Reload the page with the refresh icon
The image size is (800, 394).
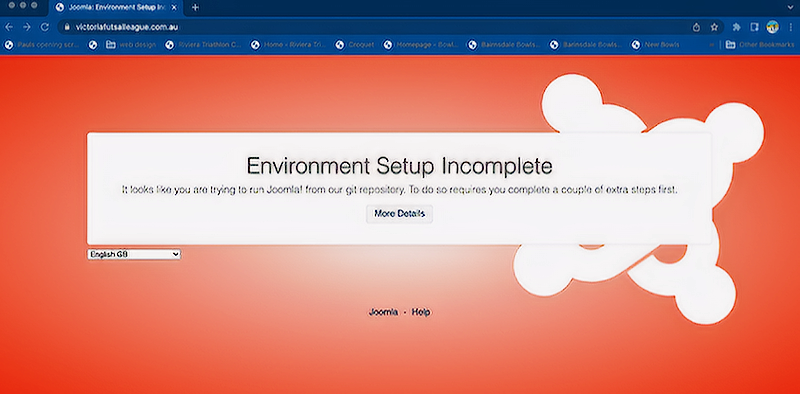45,27
